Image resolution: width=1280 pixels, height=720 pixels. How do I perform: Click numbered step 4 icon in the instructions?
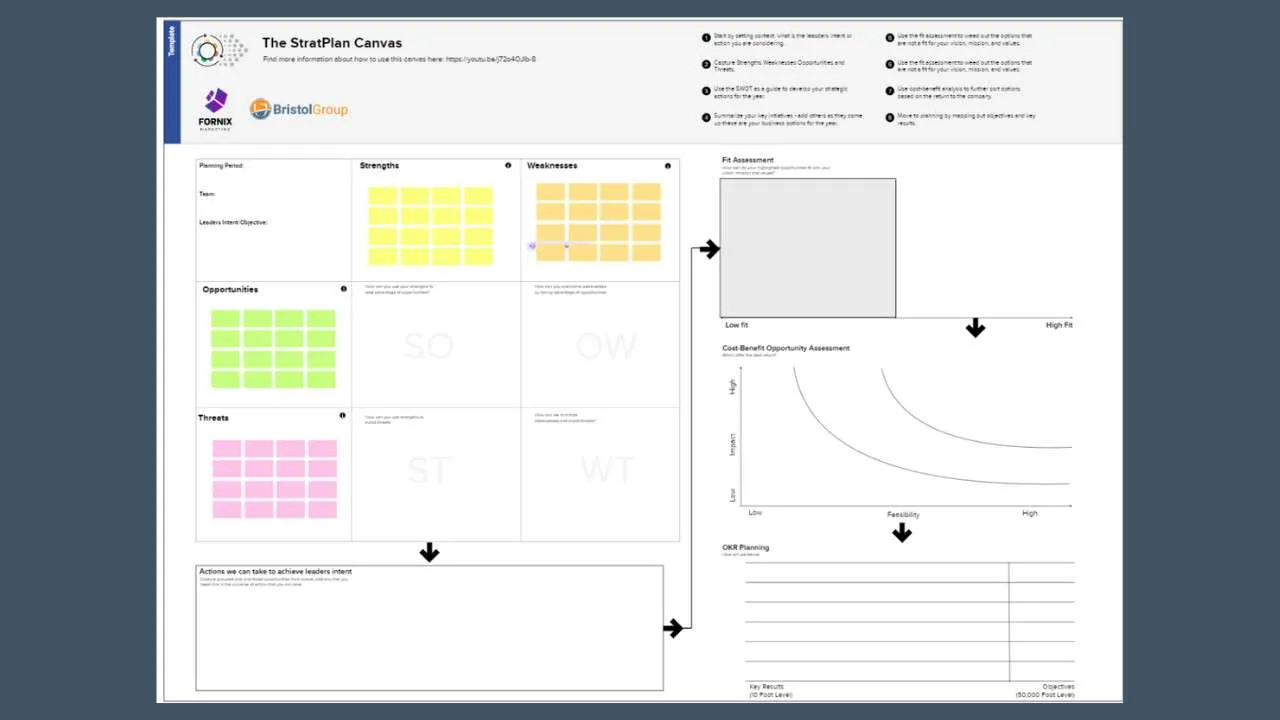[x=706, y=117]
